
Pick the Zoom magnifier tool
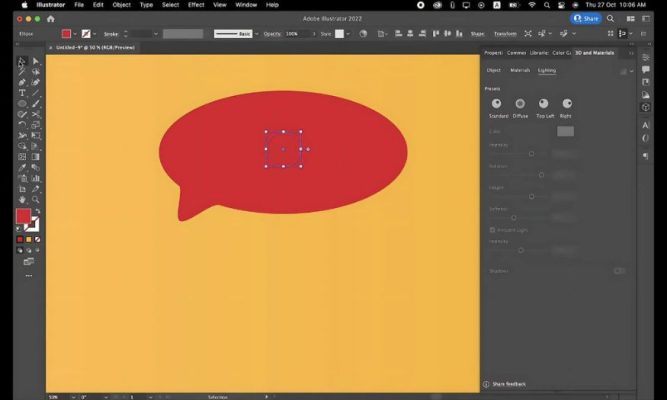tap(36, 199)
